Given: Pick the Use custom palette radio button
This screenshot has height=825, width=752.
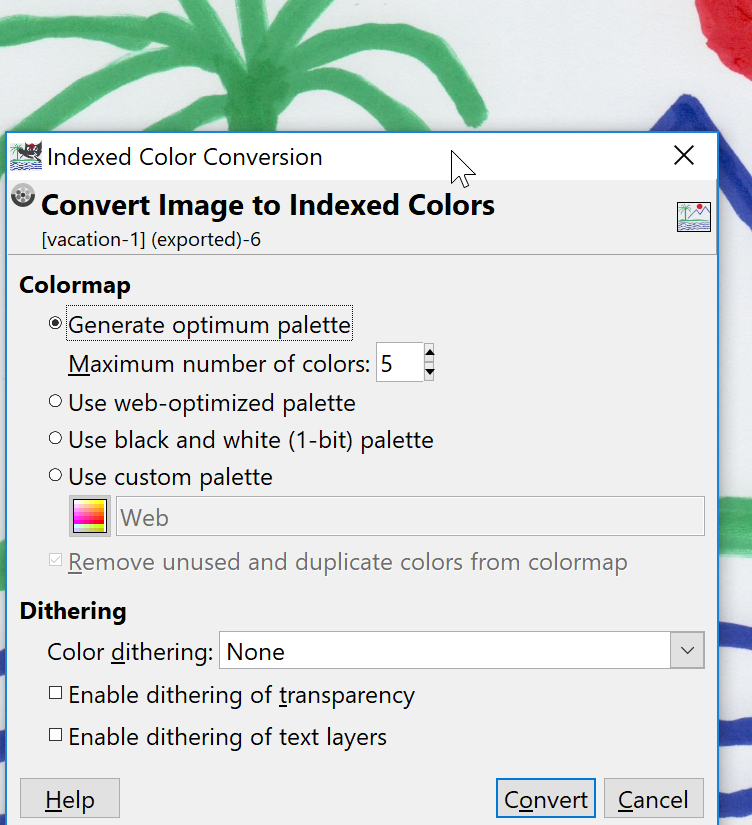Looking at the screenshot, I should click(56, 476).
